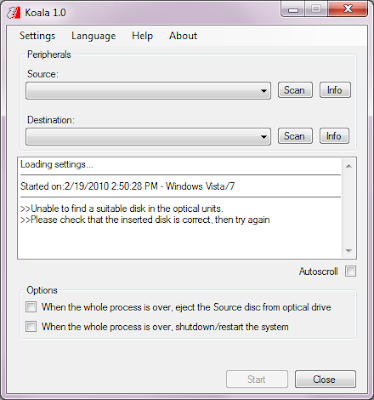Viewport: 374px width, 400px height.
Task: Open the Help menu
Action: click(x=142, y=36)
